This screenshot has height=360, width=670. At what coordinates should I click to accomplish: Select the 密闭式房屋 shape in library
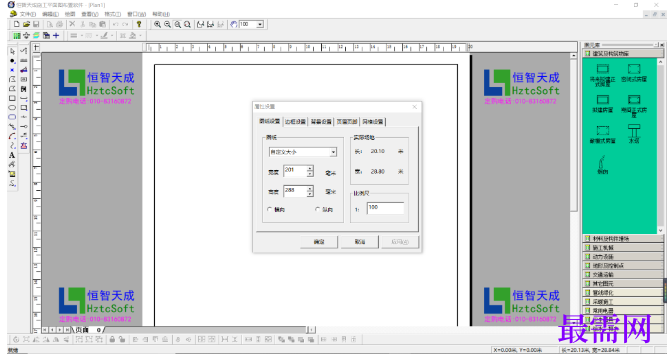point(634,72)
